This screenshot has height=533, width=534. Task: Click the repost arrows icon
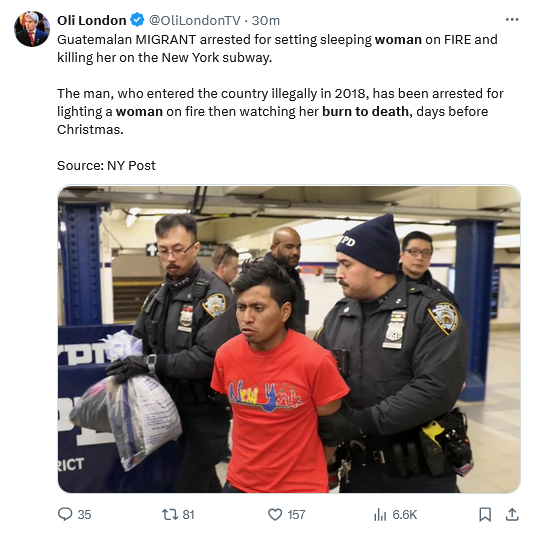point(170,514)
